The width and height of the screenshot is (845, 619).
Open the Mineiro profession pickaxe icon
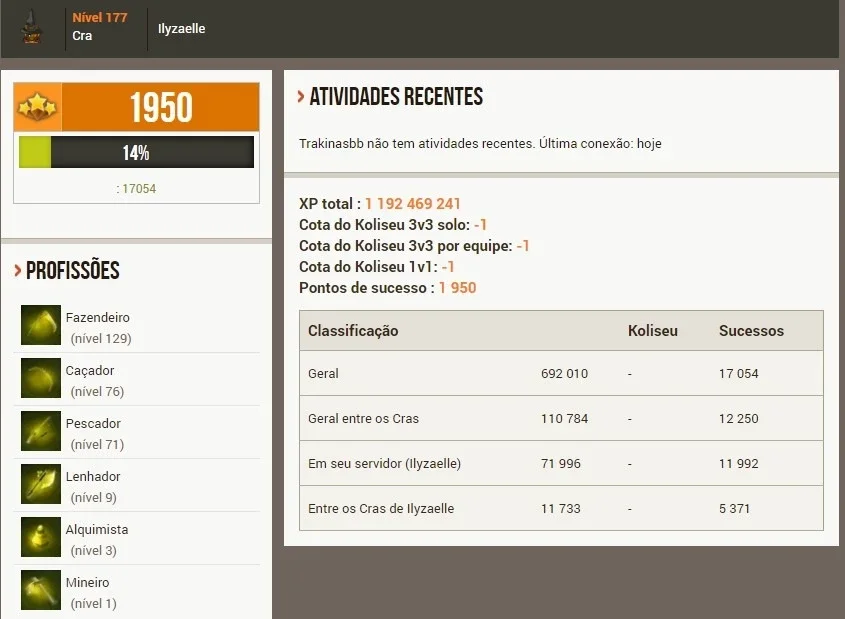point(41,590)
